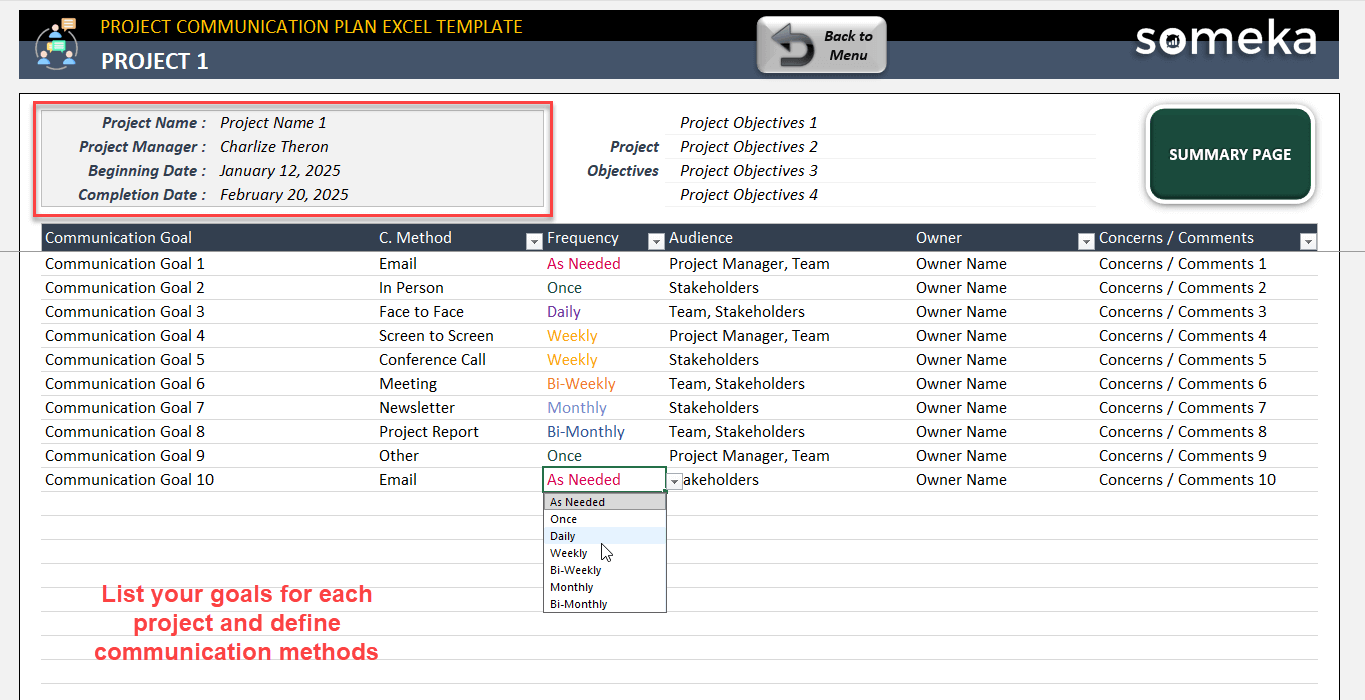Select the Communication Goal 5 cell
This screenshot has height=700, width=1365.
[x=125, y=360]
